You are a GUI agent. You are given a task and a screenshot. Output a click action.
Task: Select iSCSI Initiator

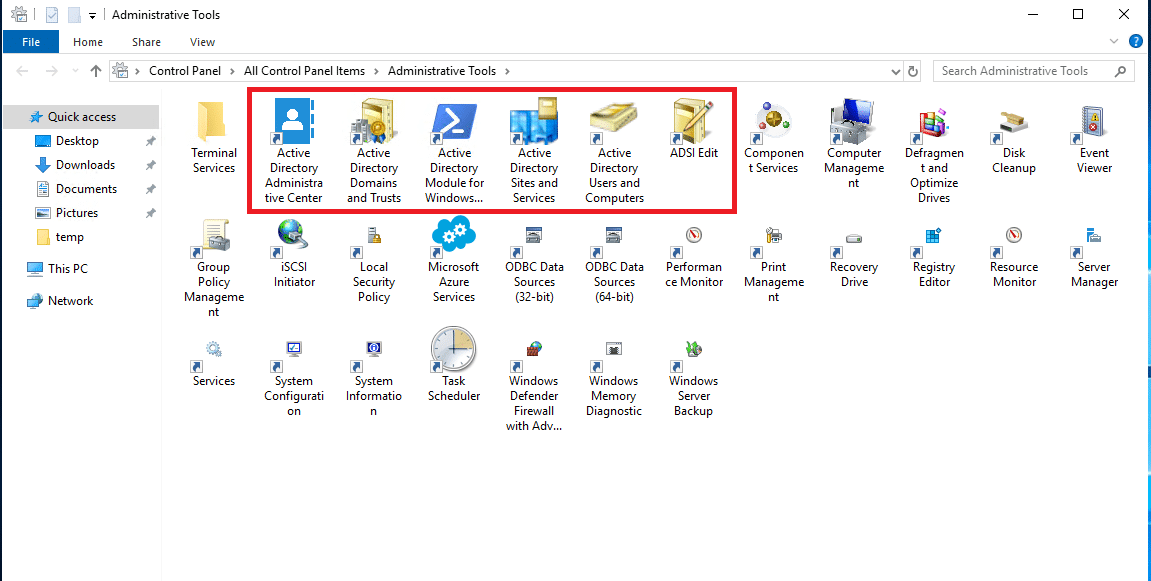pos(294,253)
